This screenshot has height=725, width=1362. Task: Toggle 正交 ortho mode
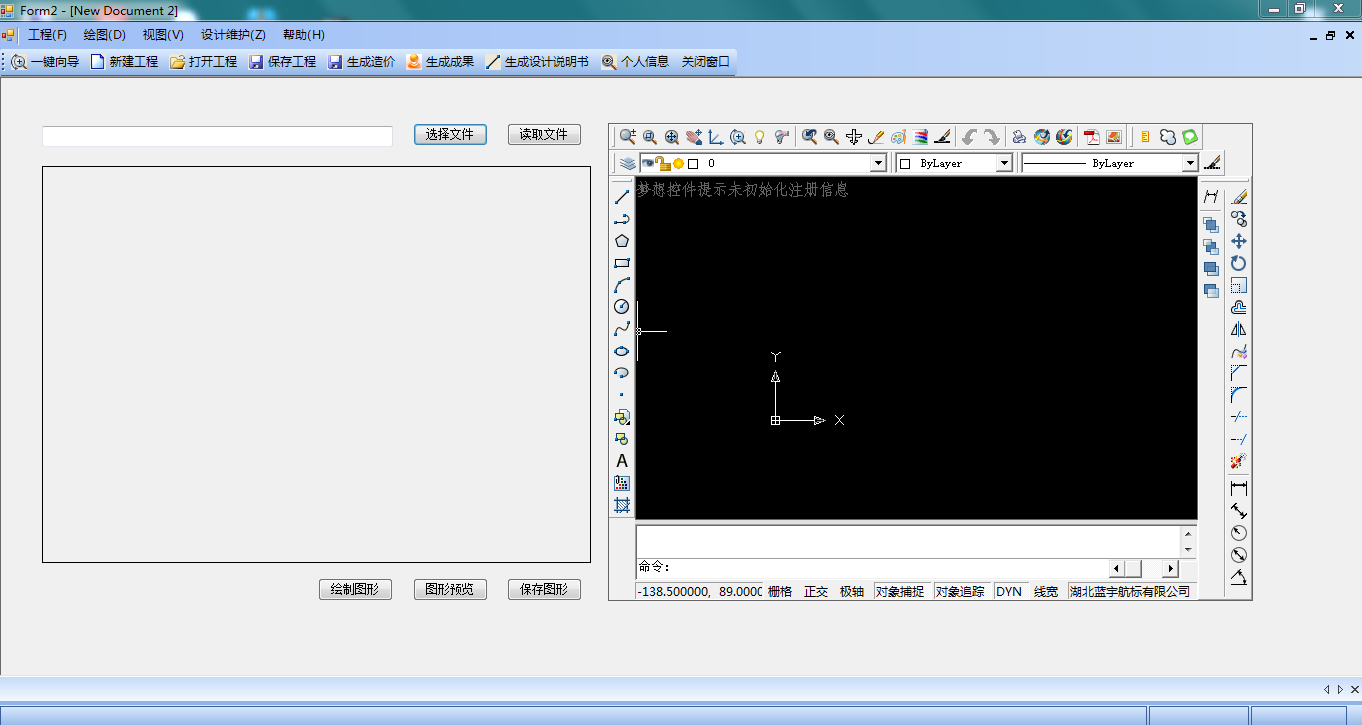tap(816, 592)
